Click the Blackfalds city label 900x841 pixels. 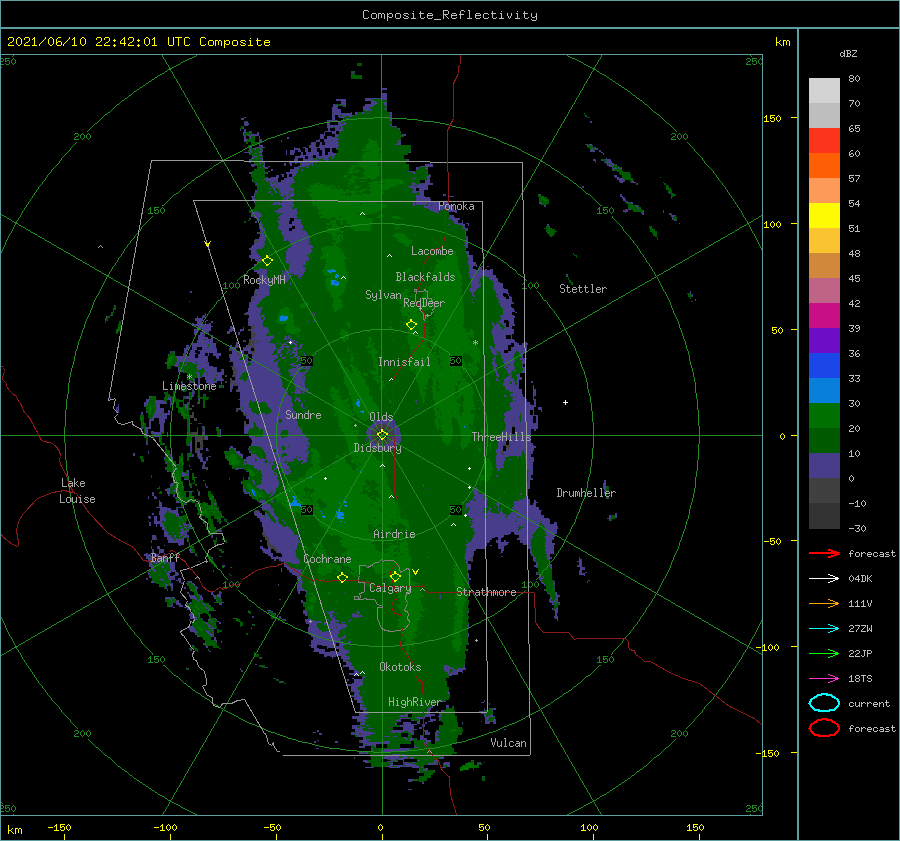tap(425, 277)
